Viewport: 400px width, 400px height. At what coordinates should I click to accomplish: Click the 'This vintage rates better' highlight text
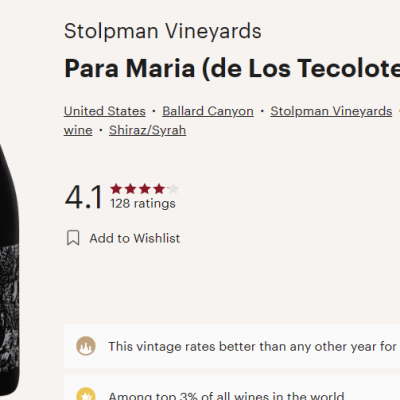click(x=252, y=347)
